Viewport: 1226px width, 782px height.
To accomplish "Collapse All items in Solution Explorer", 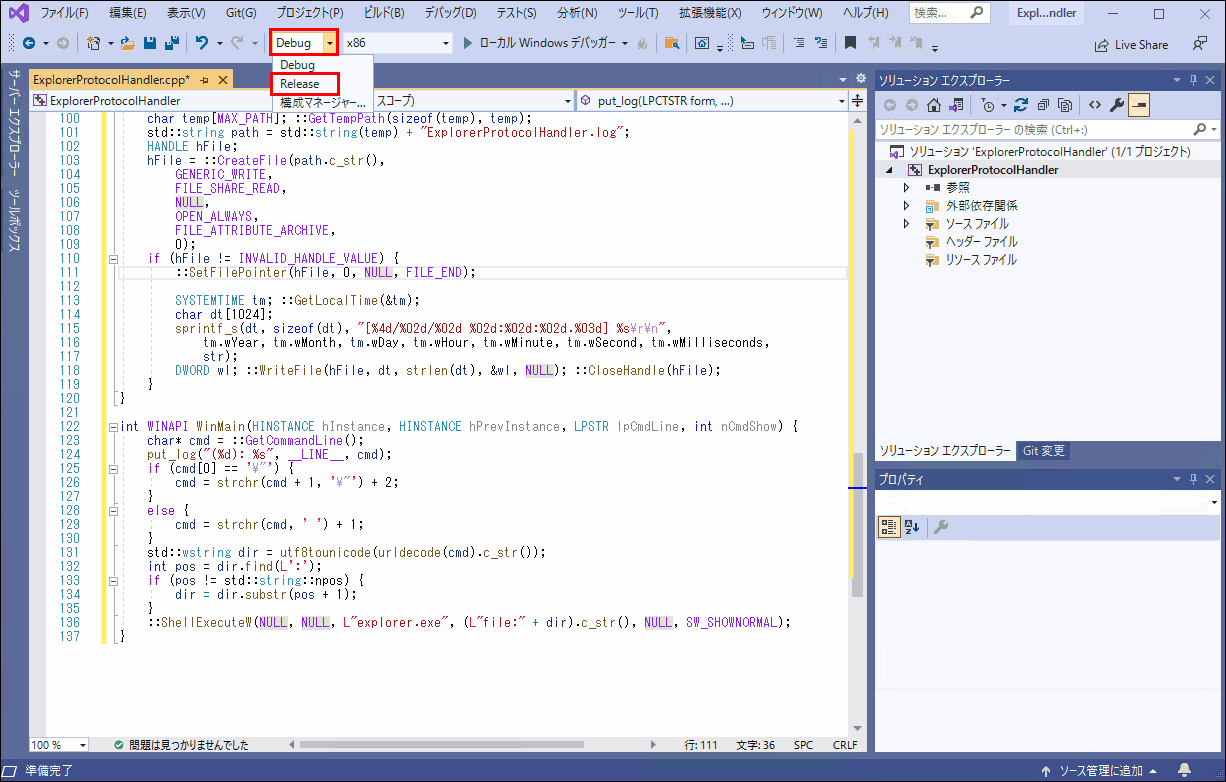I will coord(1043,105).
